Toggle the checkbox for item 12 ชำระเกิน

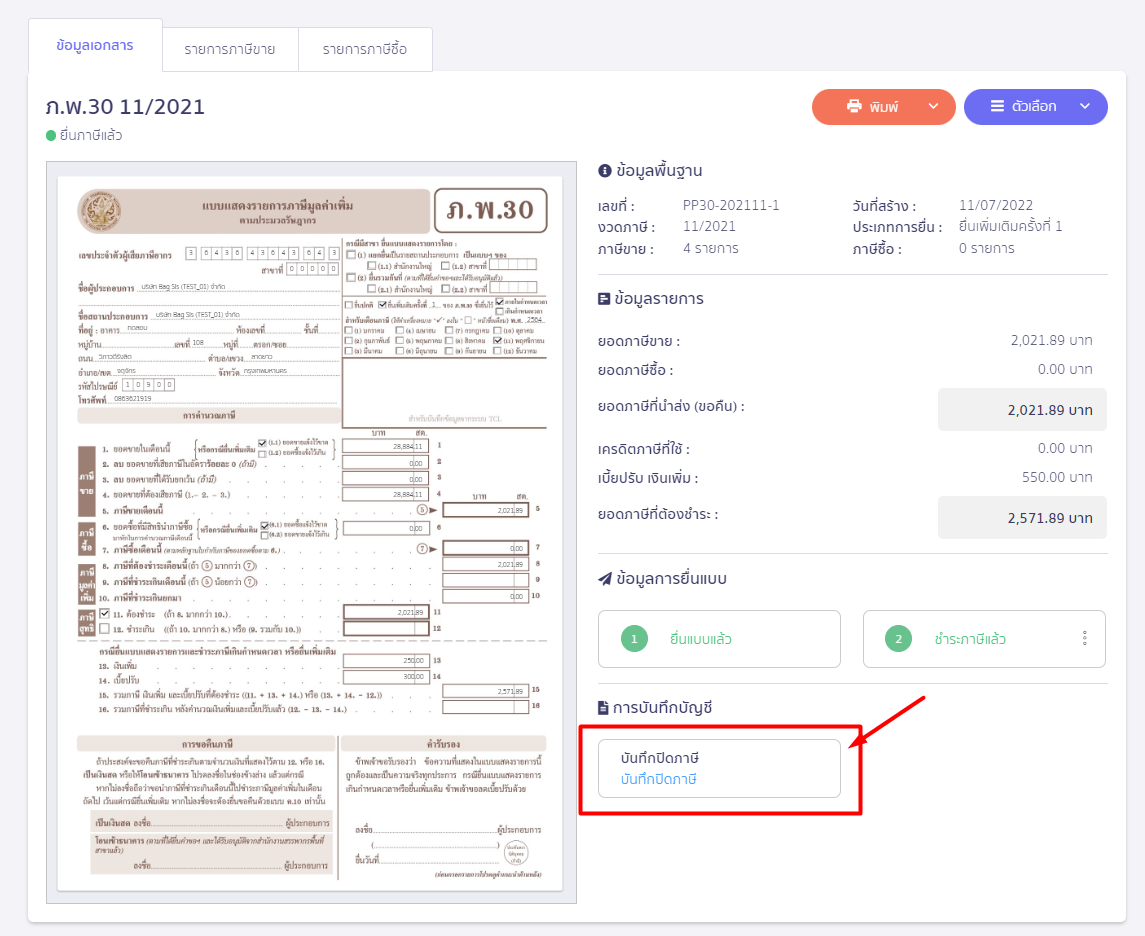pyautogui.click(x=105, y=628)
